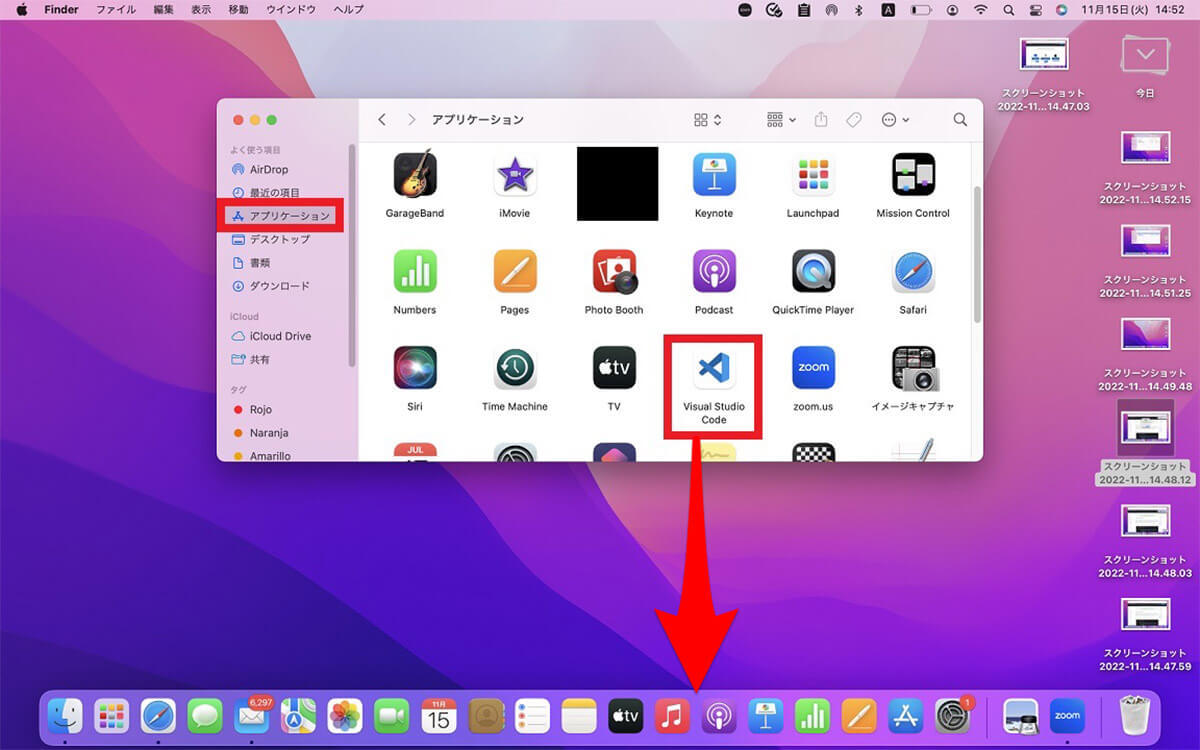Open the ウインドウ menu
This screenshot has width=1200, height=750.
(291, 9)
